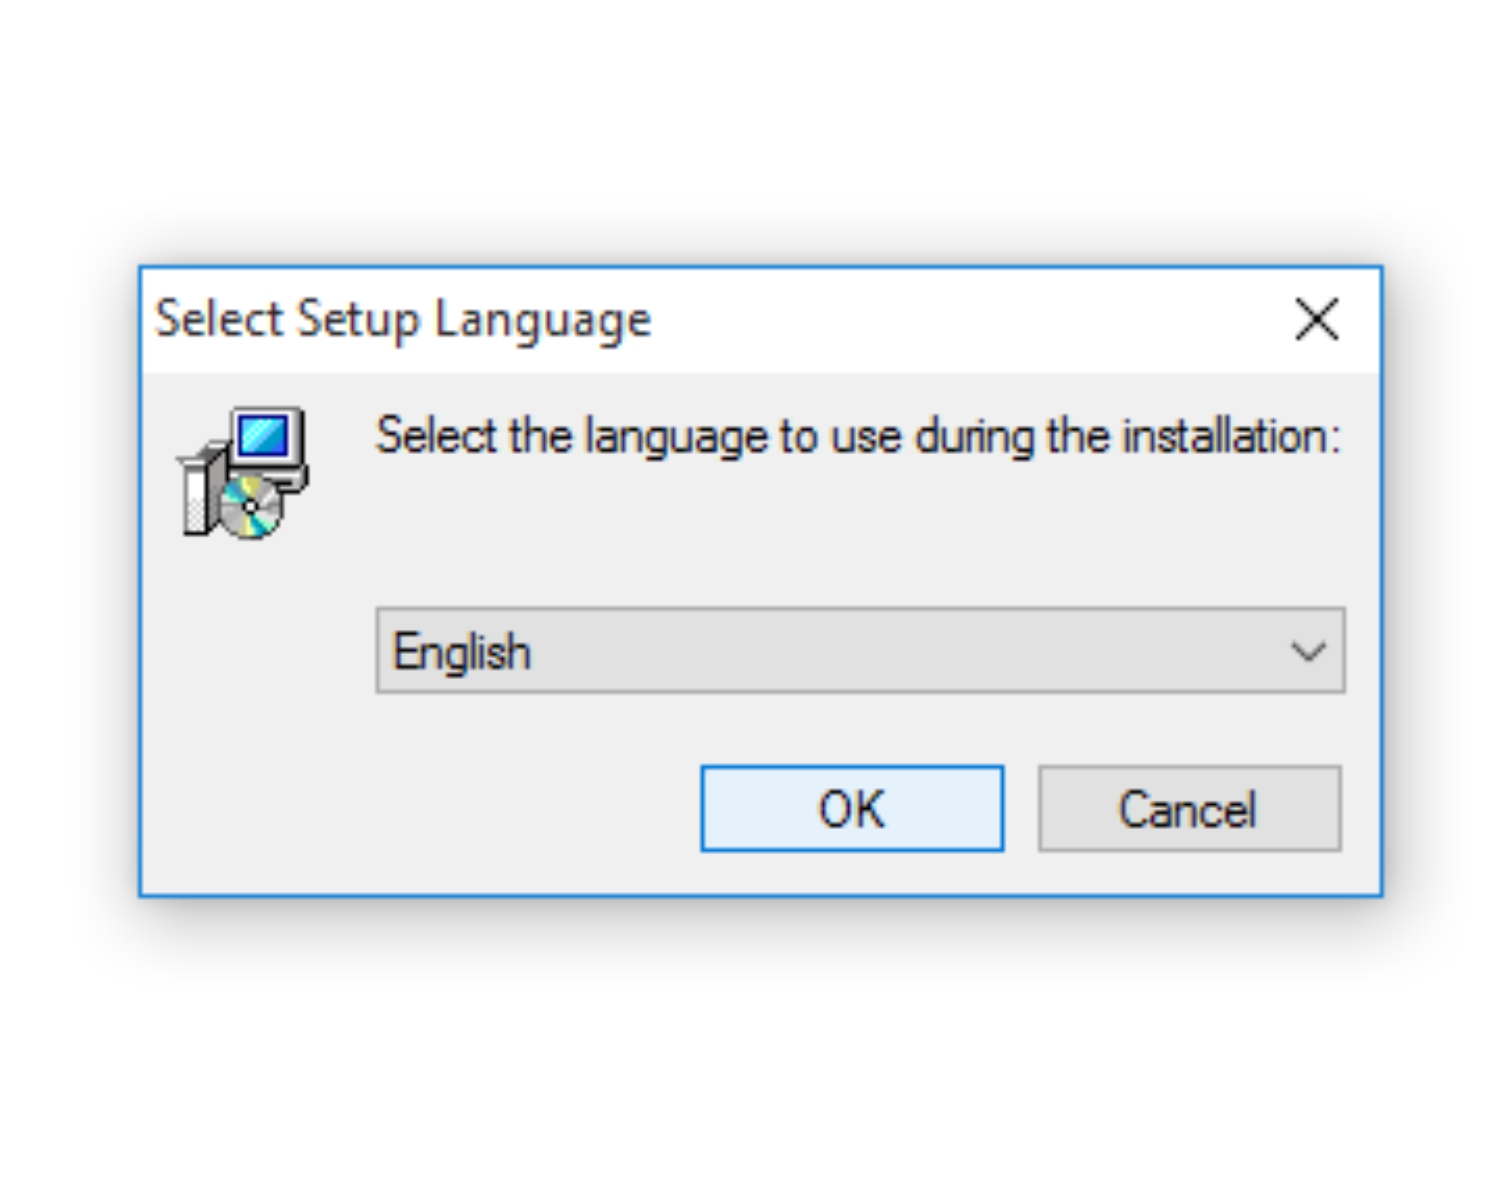Viewport: 1500px width, 1200px height.
Task: Click the installer CD-ROM icon
Action: click(x=250, y=510)
